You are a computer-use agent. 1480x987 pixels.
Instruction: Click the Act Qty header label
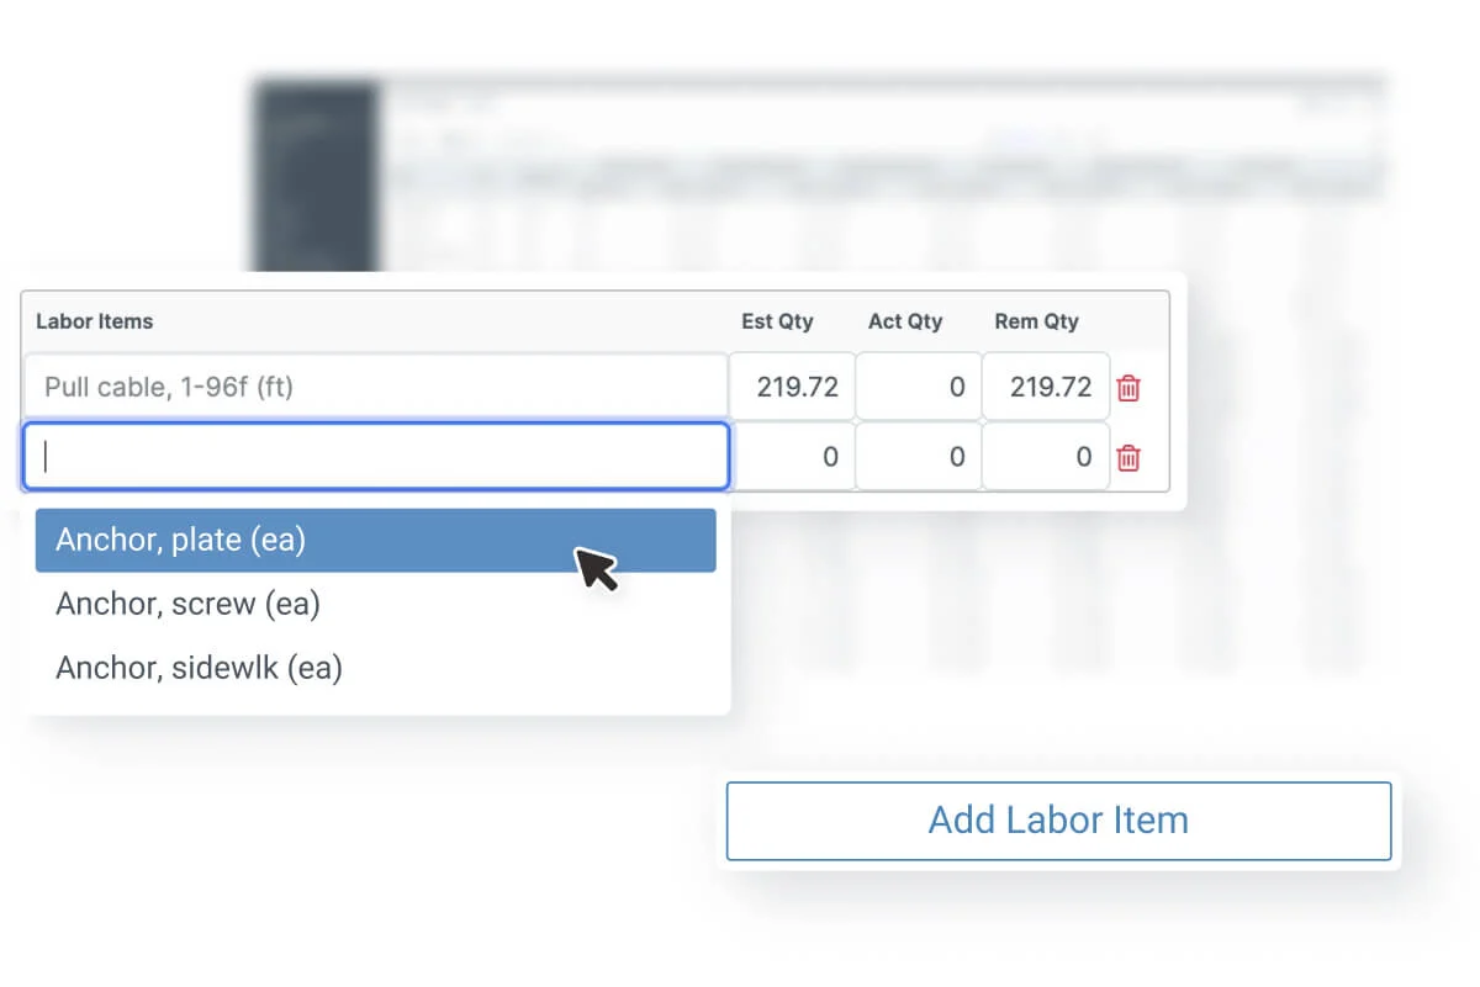pyautogui.click(x=905, y=321)
